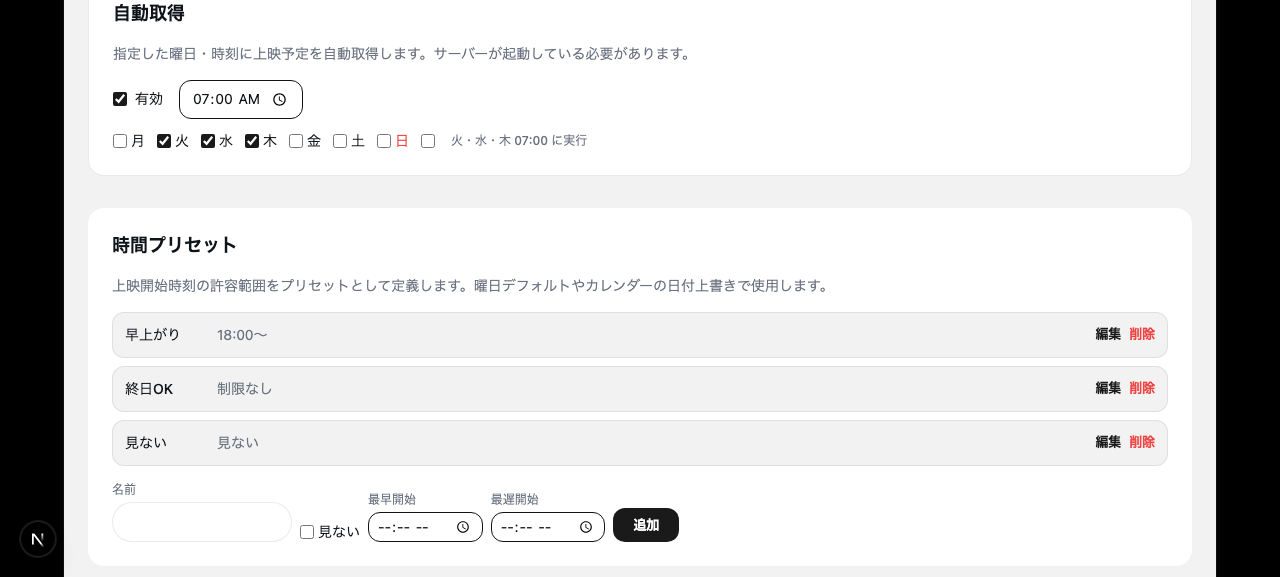Uncheck the 火 (Tuesday) checkbox
This screenshot has width=1280, height=577.
163,140
